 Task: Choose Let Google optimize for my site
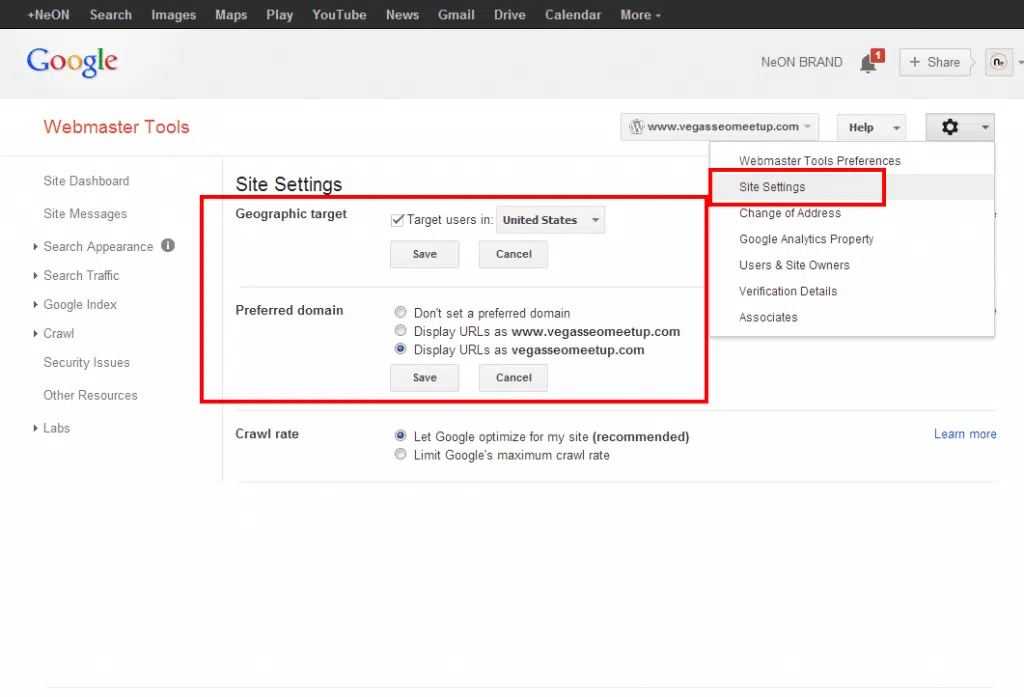coord(400,435)
